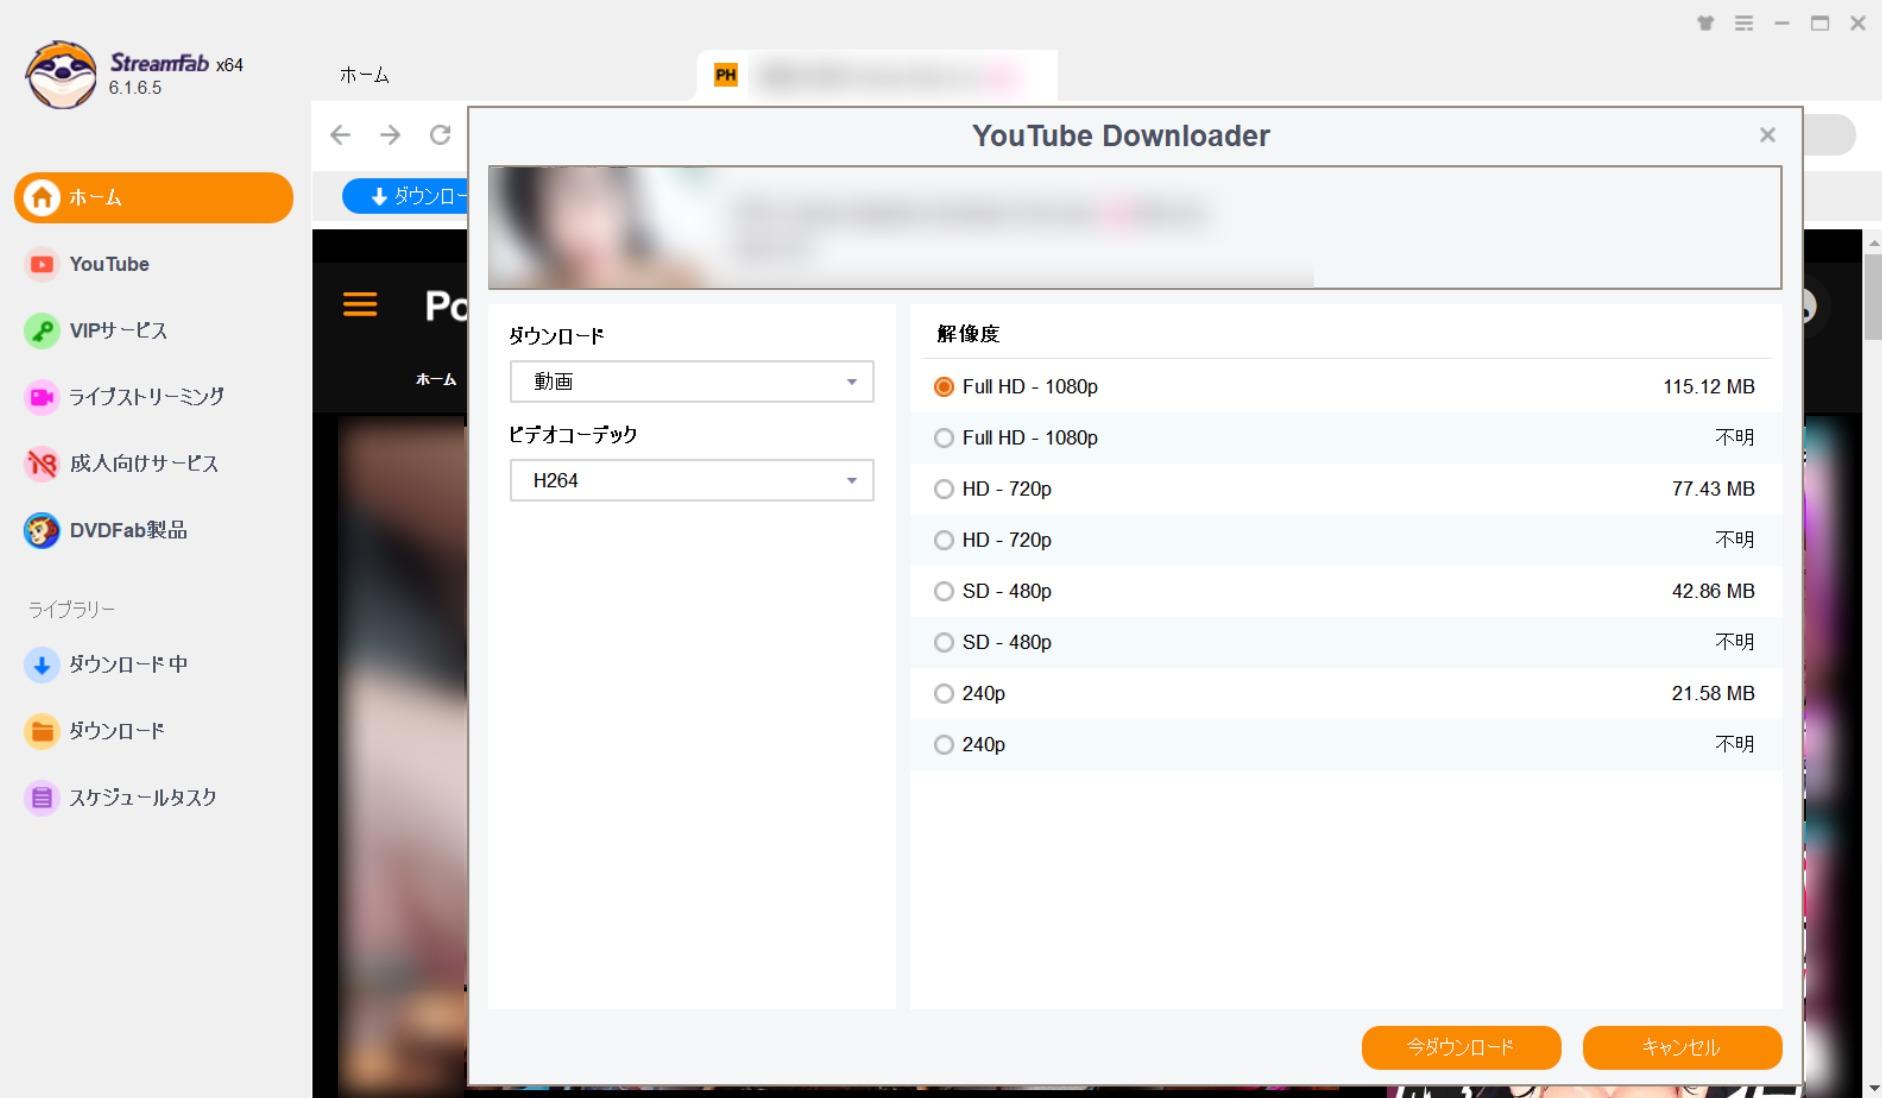
Task: Go back with browser back arrow
Action: point(340,135)
